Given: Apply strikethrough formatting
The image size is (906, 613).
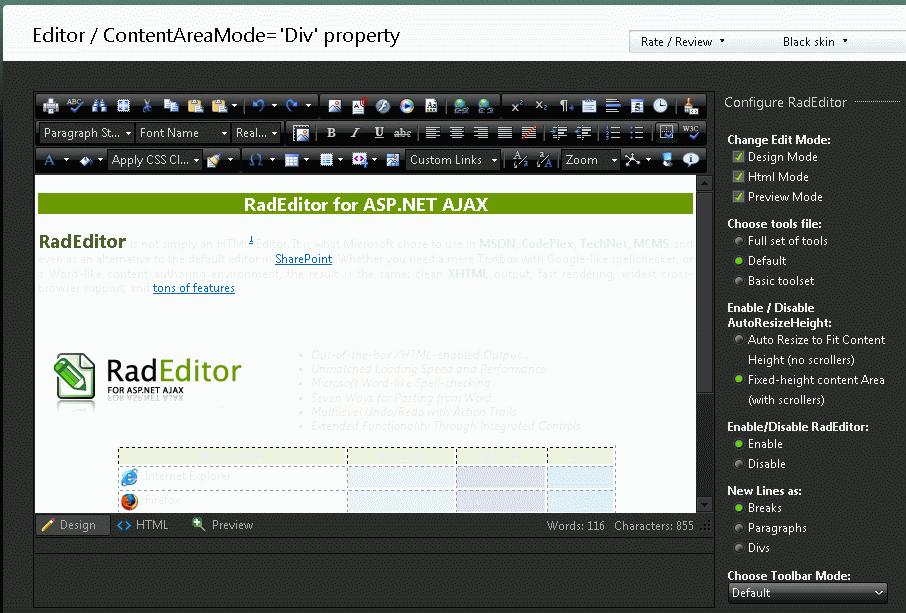Looking at the screenshot, I should pyautogui.click(x=402, y=133).
